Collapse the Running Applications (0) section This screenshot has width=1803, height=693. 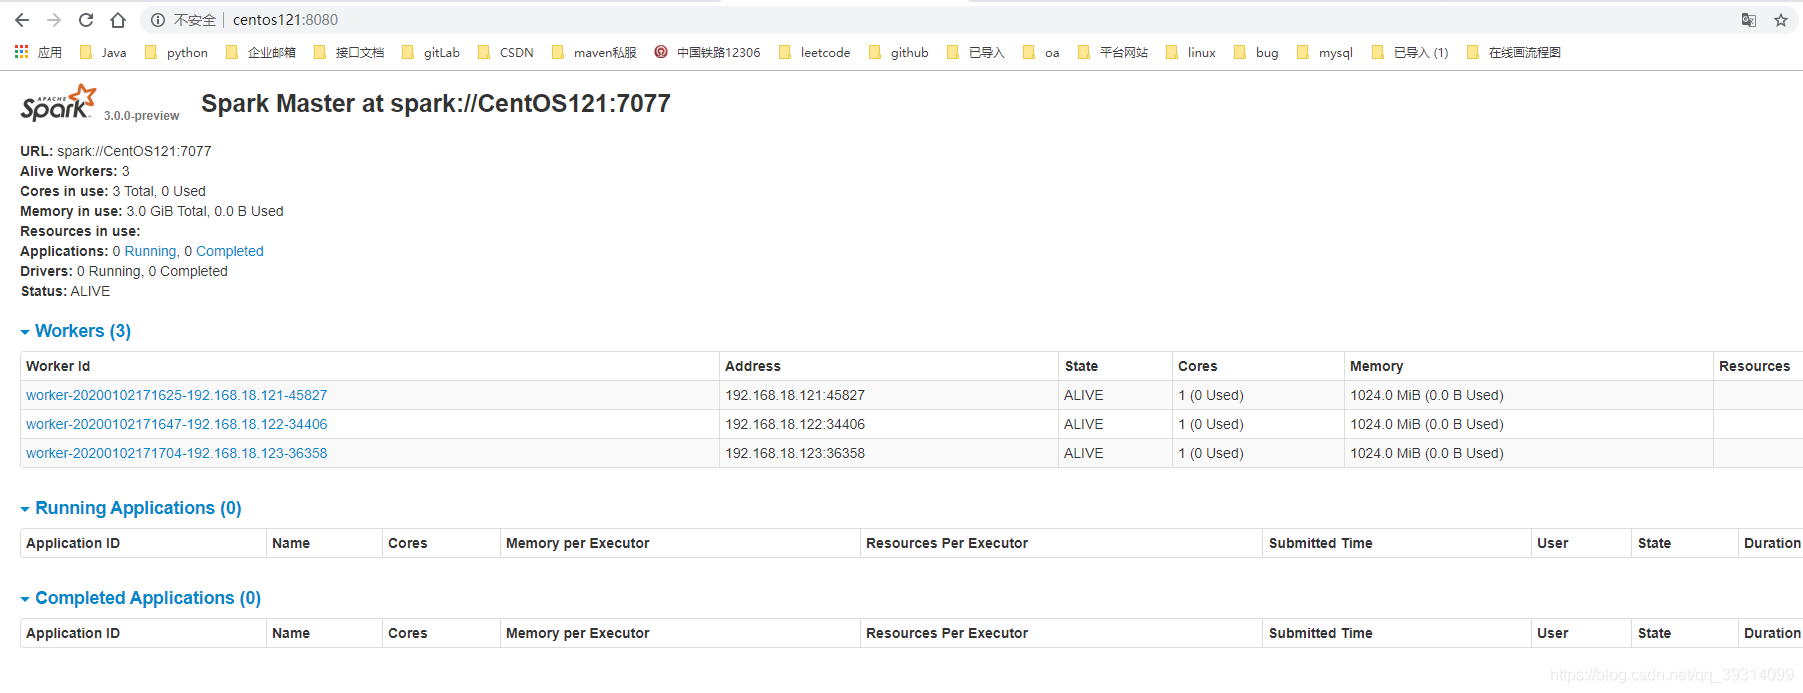(x=131, y=508)
